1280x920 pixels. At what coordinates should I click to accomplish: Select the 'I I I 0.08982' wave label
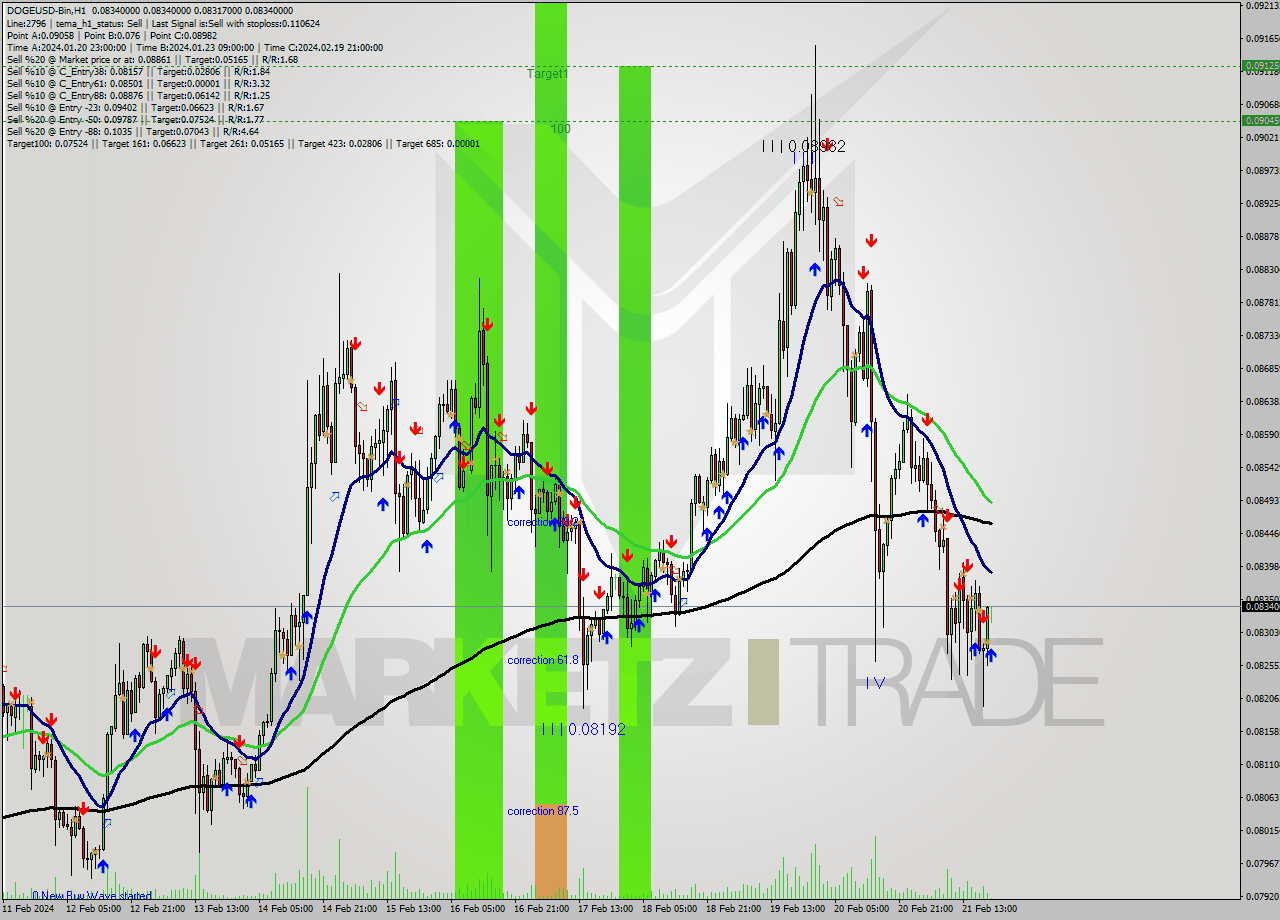pyautogui.click(x=804, y=146)
